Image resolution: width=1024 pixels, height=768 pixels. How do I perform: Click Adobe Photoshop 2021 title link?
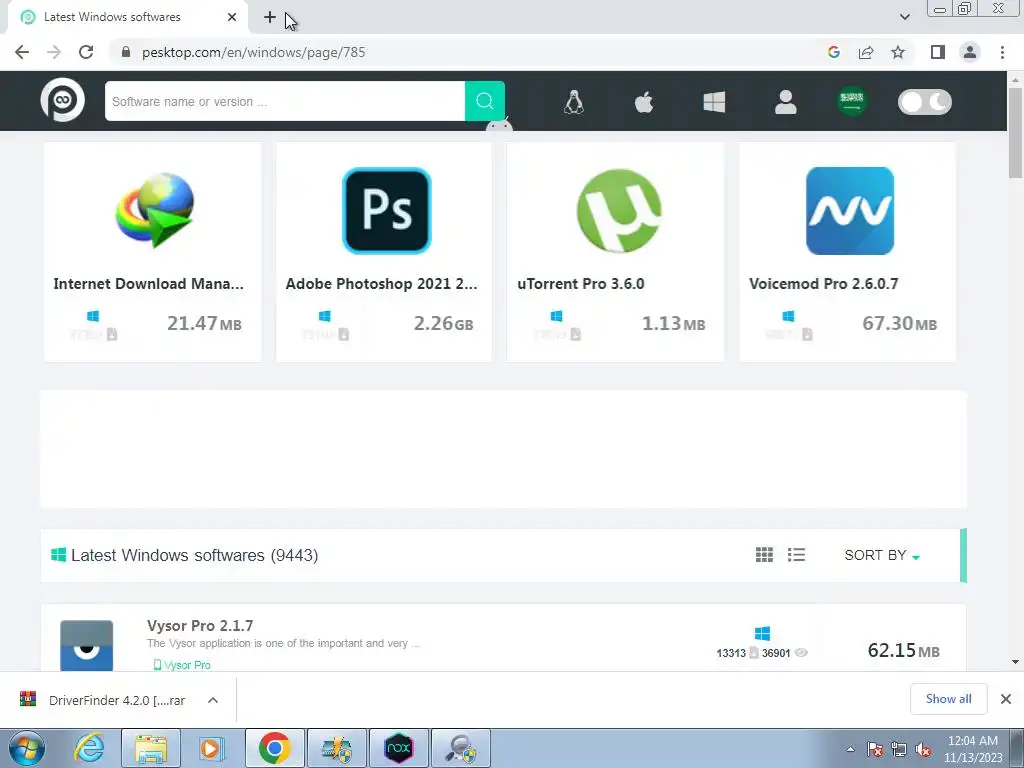click(381, 284)
